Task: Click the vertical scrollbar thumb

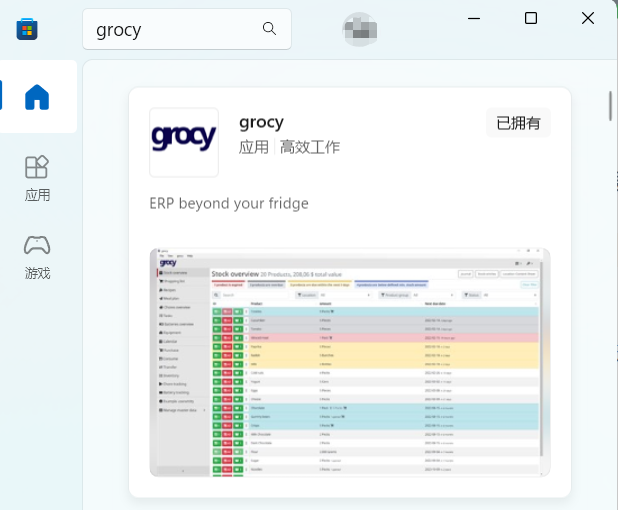Action: (610, 106)
